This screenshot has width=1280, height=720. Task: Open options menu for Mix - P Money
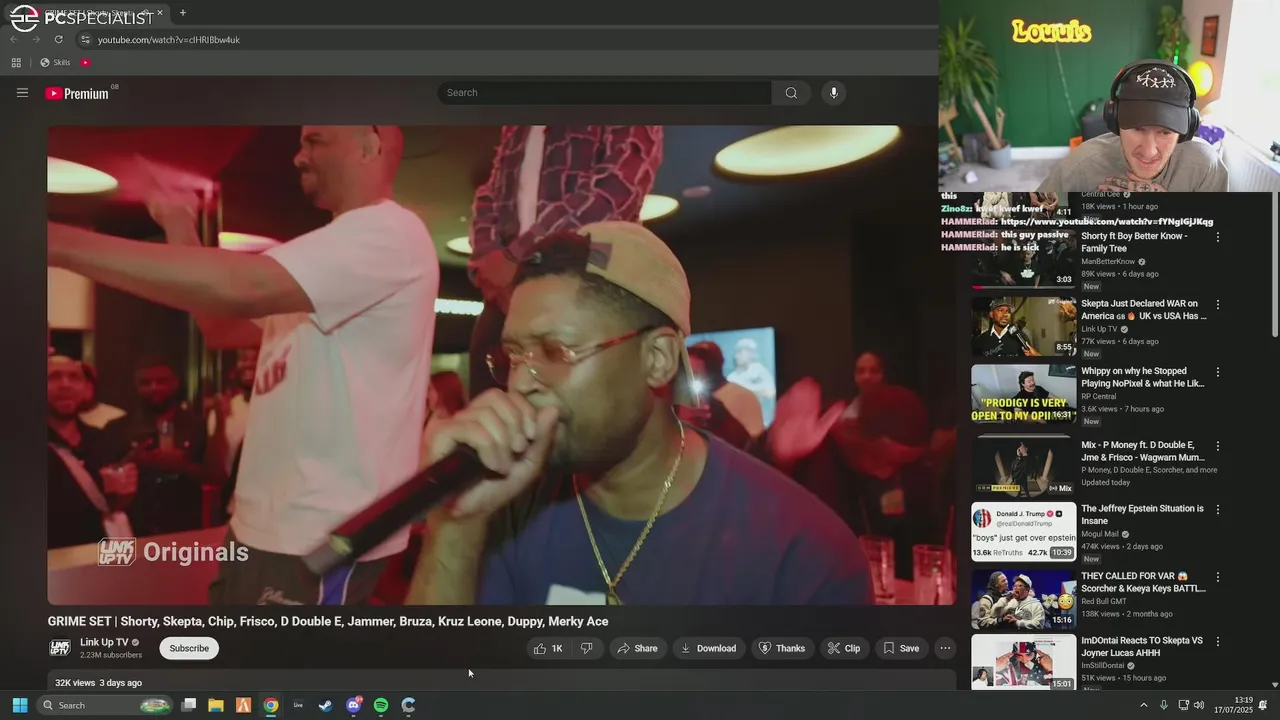(1218, 446)
